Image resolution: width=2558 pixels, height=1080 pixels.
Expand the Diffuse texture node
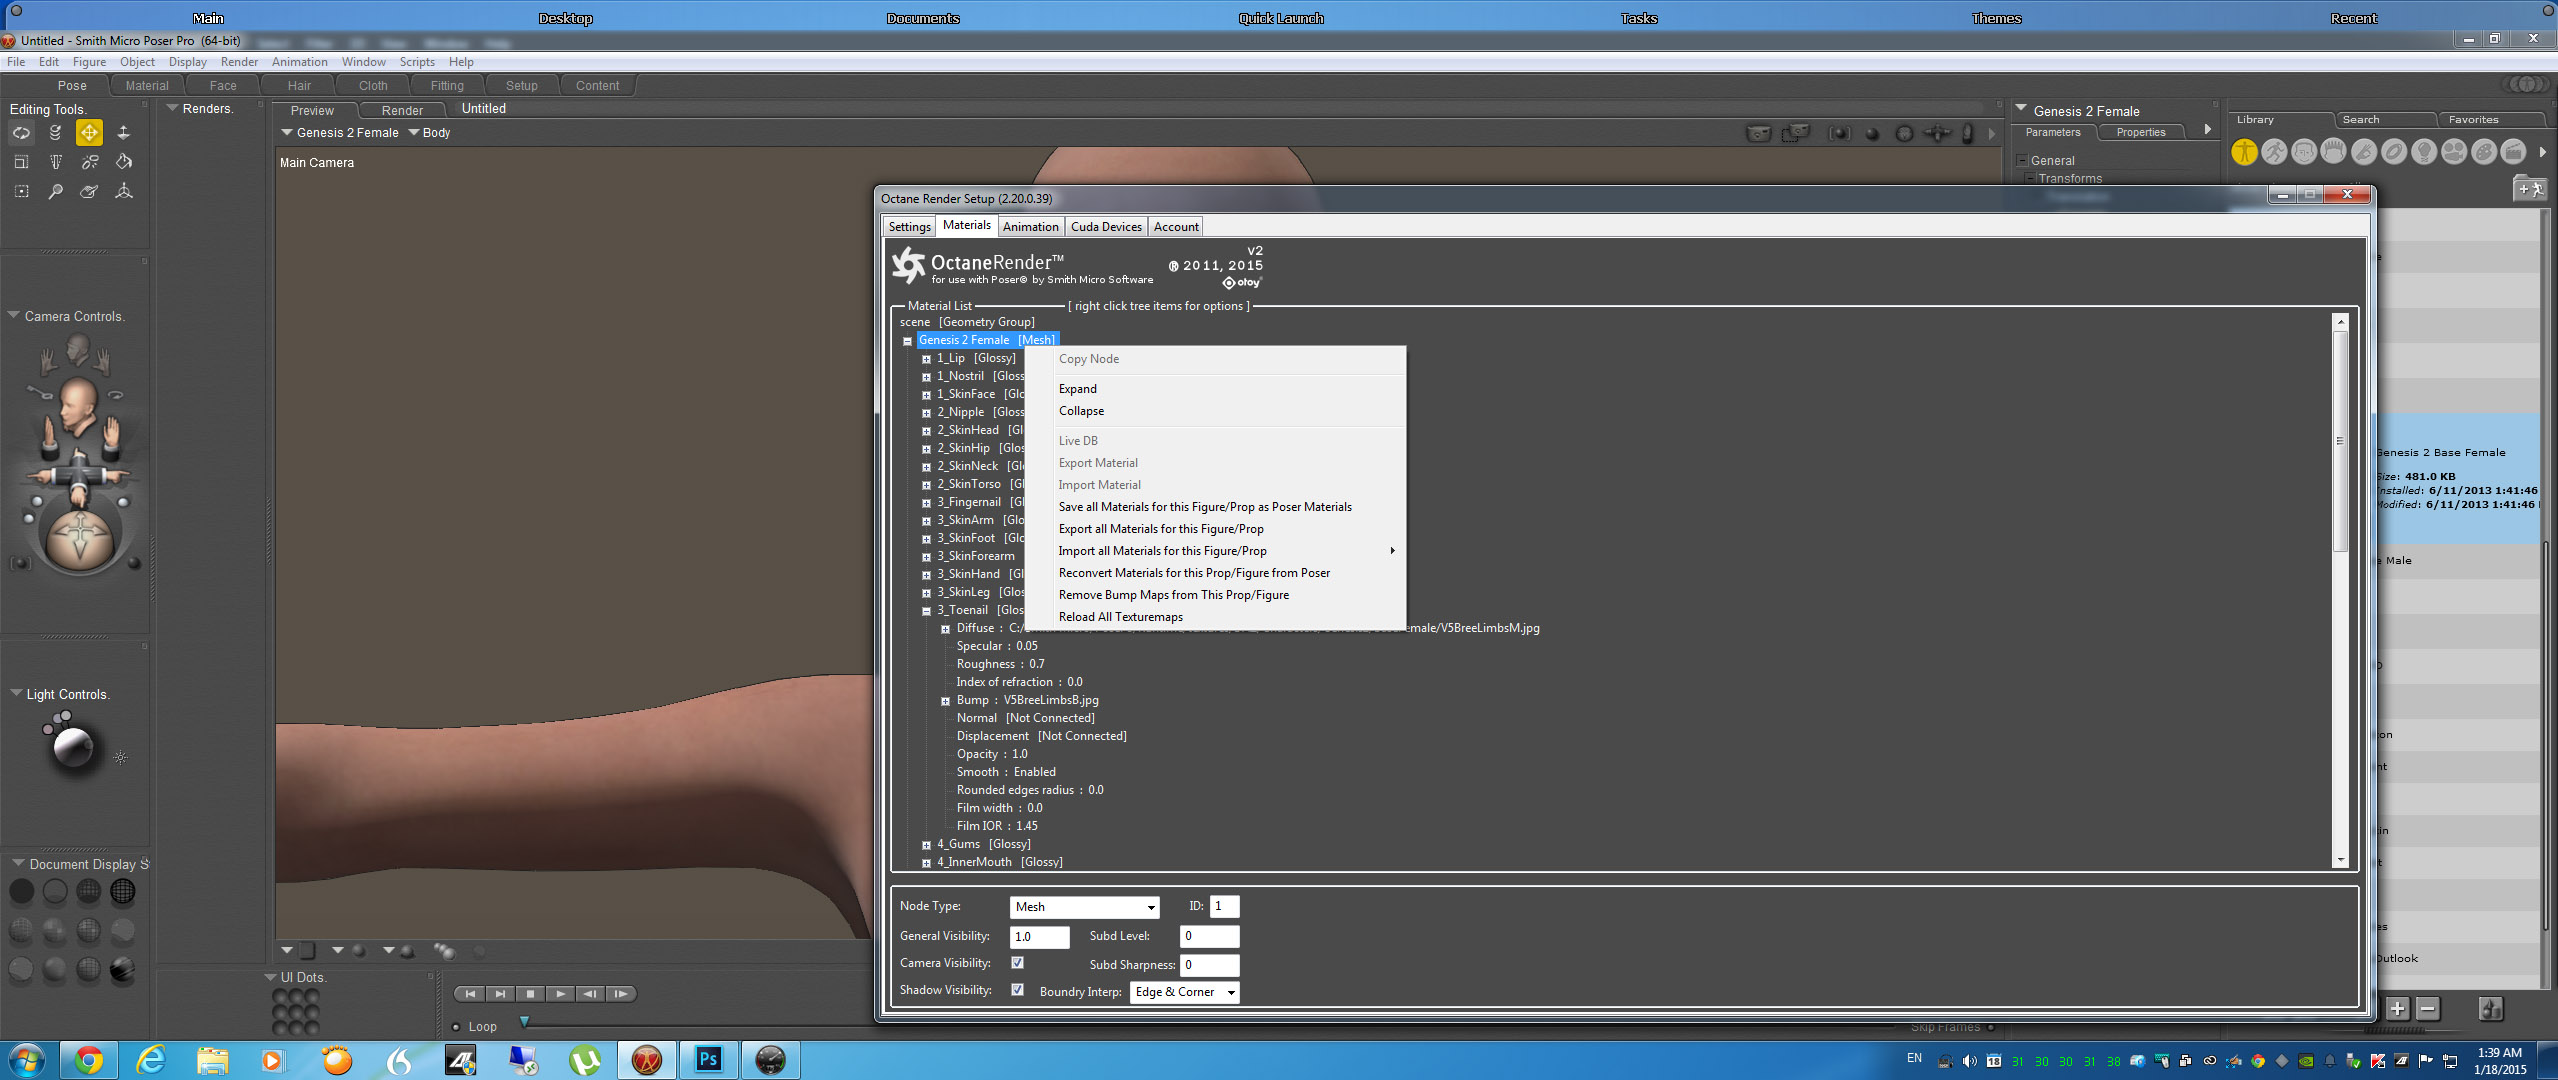pyautogui.click(x=945, y=629)
